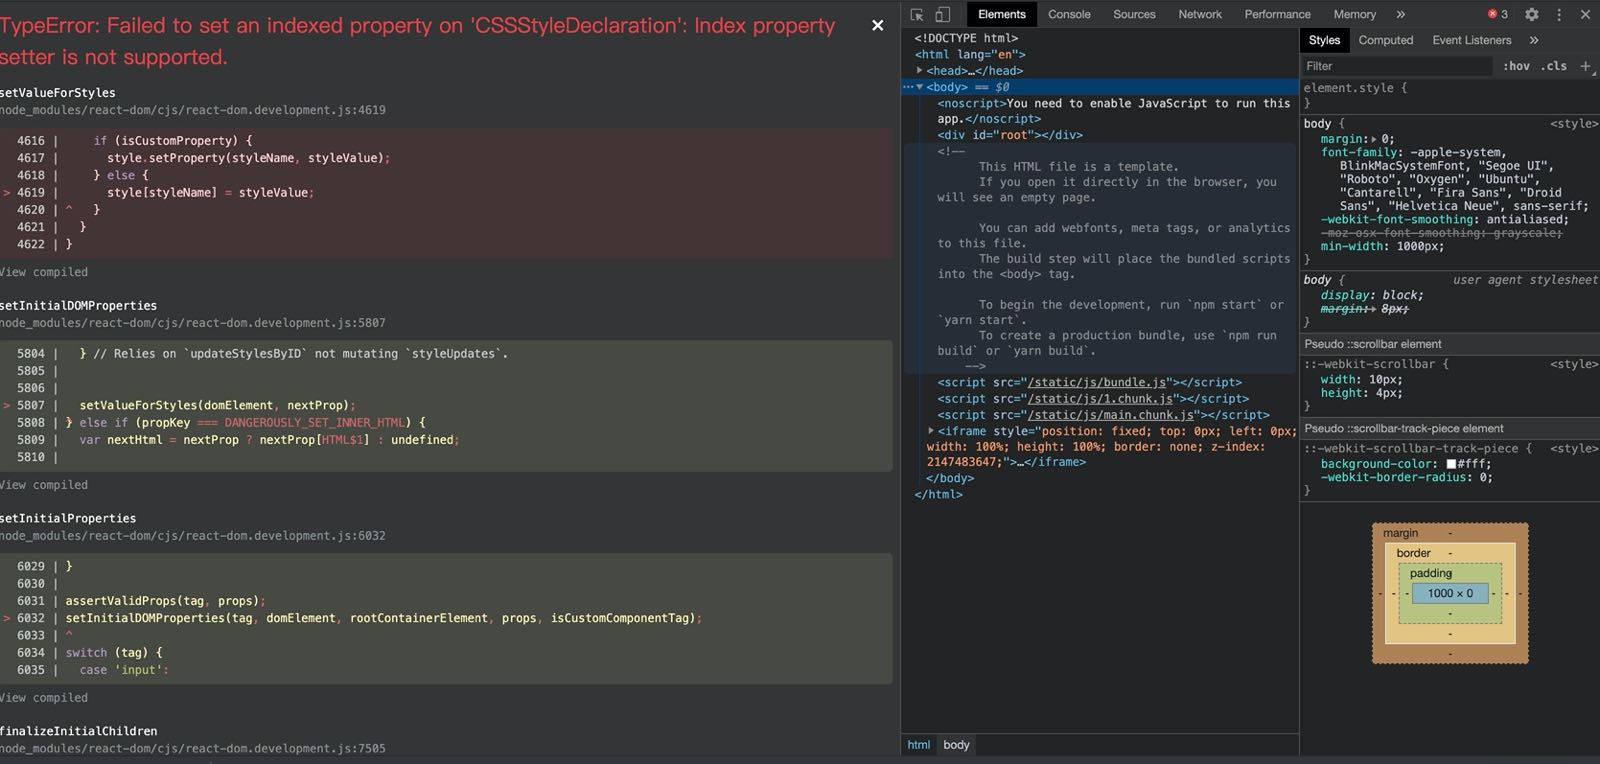Click the styles Filter input field
This screenshot has height=764, width=1600.
[x=1396, y=66]
